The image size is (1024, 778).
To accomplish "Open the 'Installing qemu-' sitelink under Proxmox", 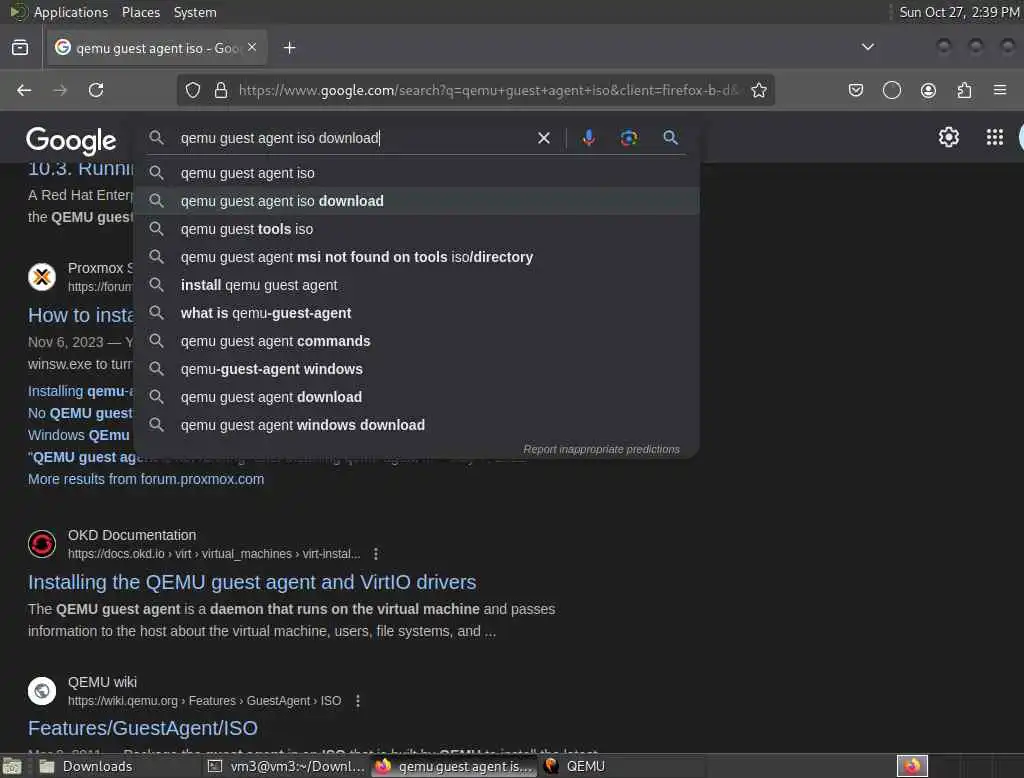I will pyautogui.click(x=80, y=391).
